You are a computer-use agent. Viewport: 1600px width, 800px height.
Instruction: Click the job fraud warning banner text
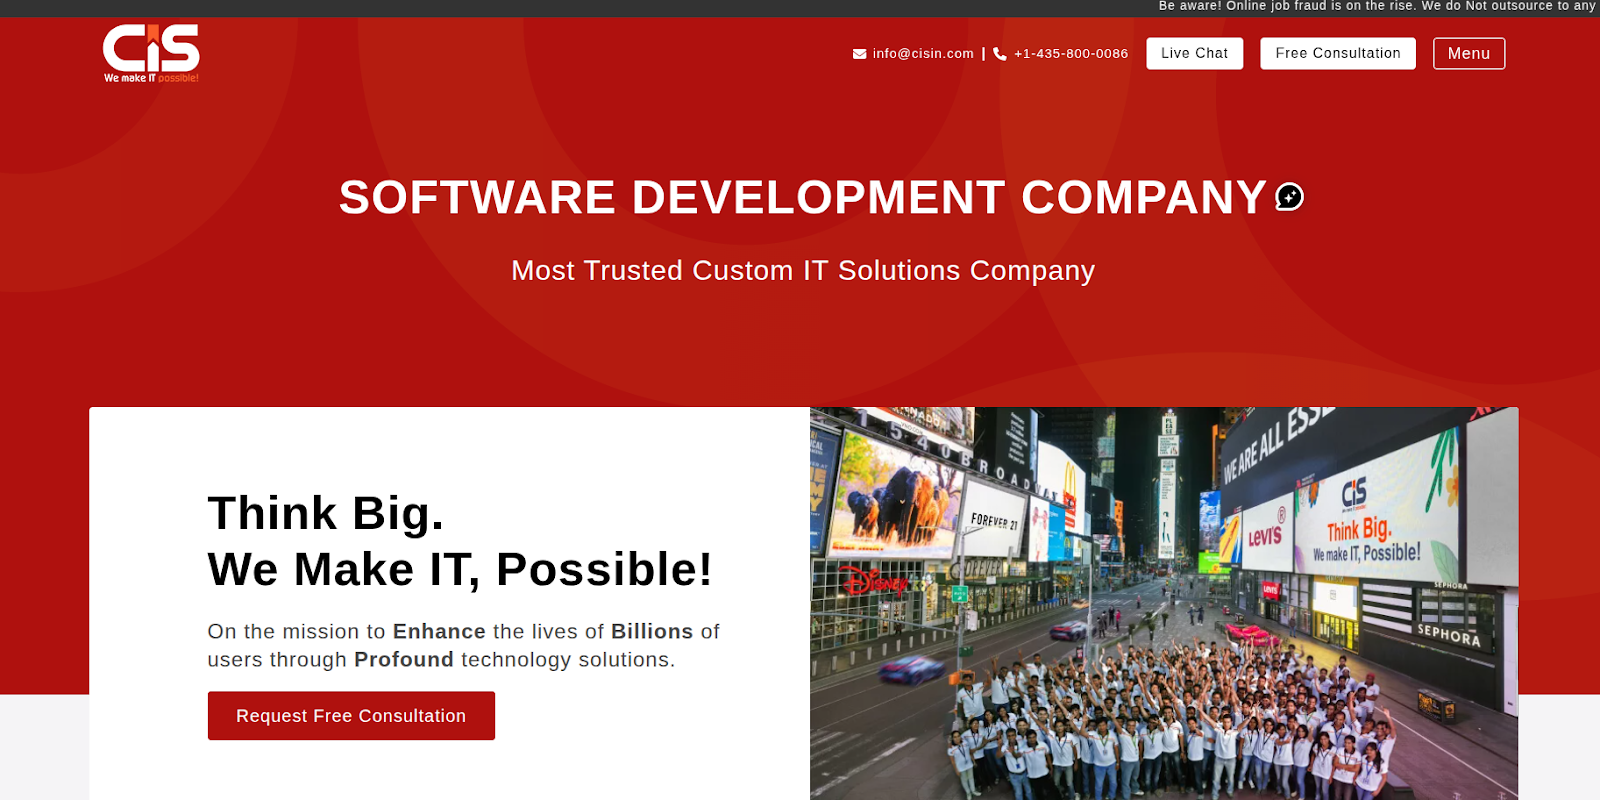point(1377,7)
